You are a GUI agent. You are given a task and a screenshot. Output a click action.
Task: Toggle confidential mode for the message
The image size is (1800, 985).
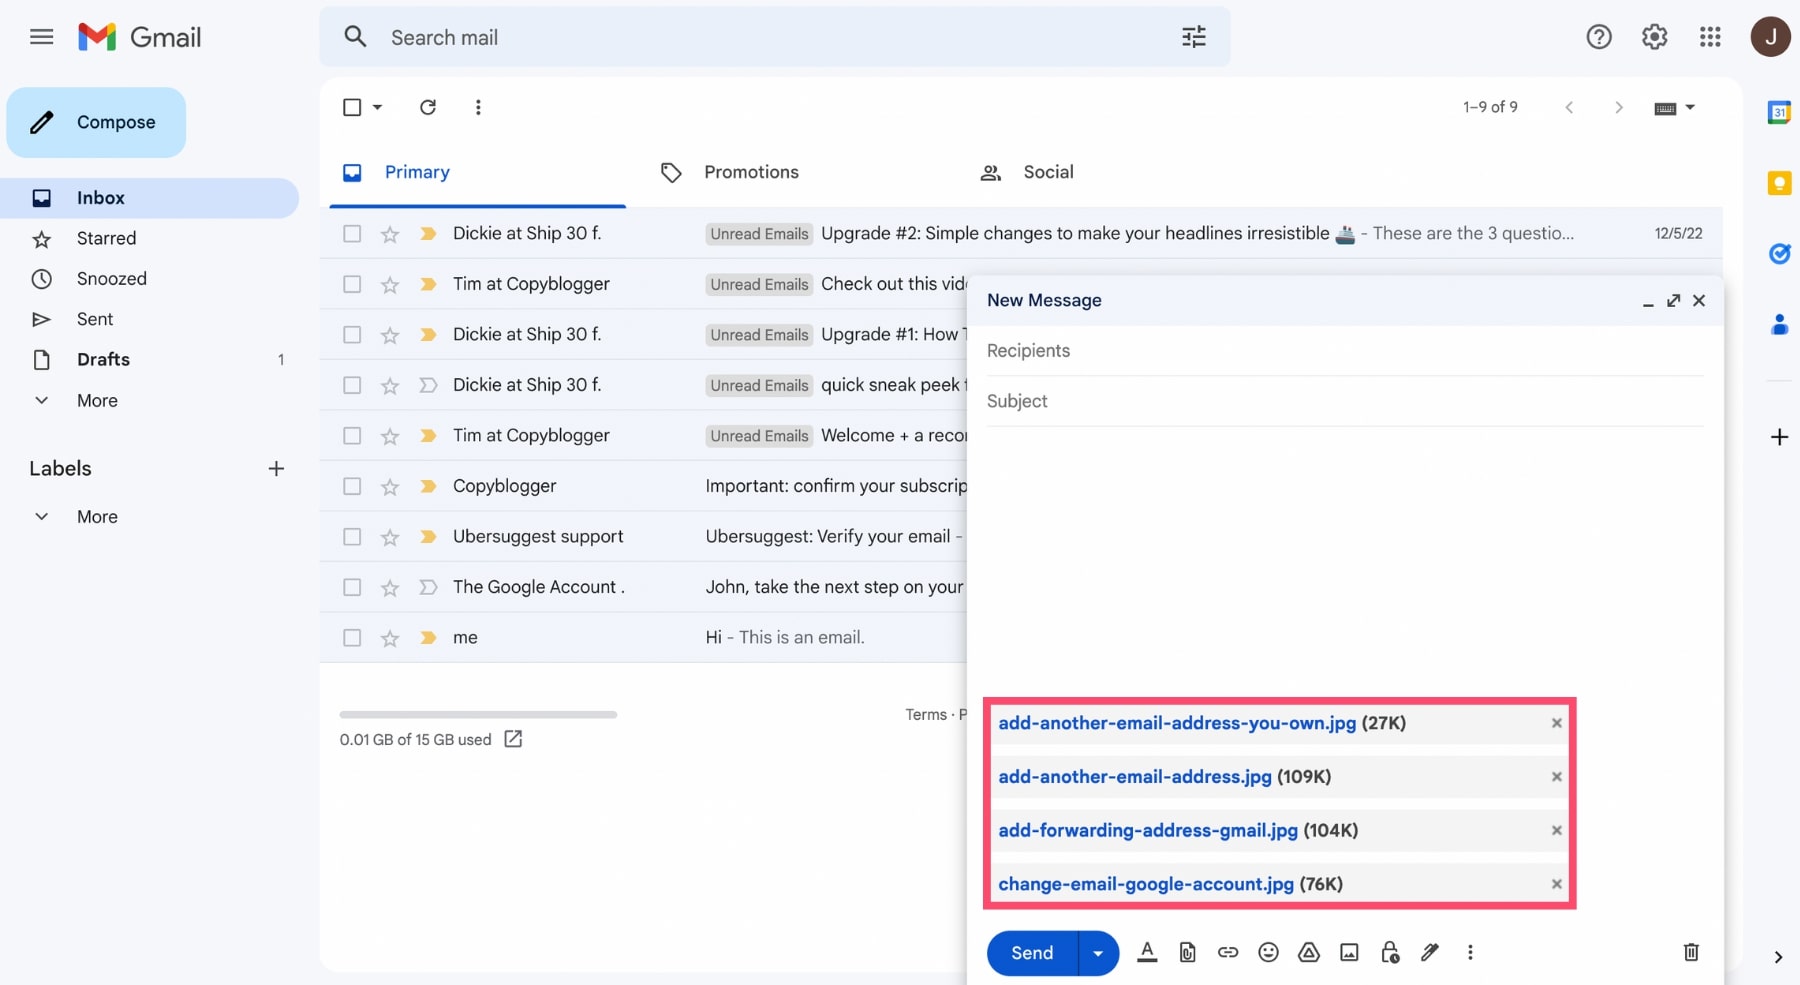(x=1389, y=953)
